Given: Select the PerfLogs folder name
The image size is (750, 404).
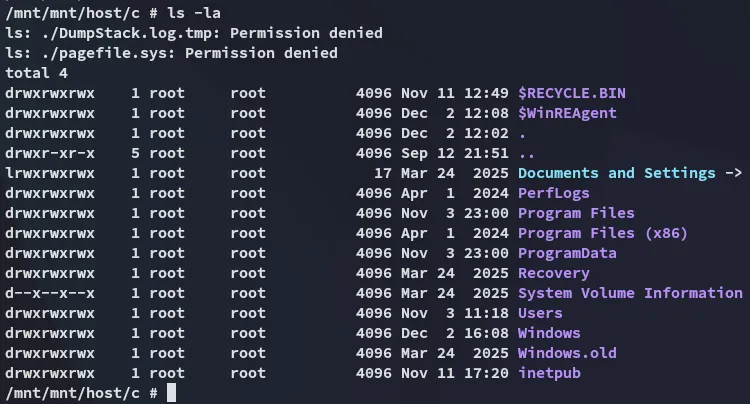Looking at the screenshot, I should click(553, 194).
